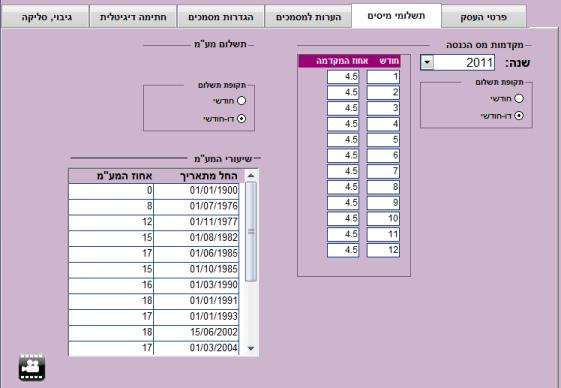Click the video camera help icon

tap(32, 367)
